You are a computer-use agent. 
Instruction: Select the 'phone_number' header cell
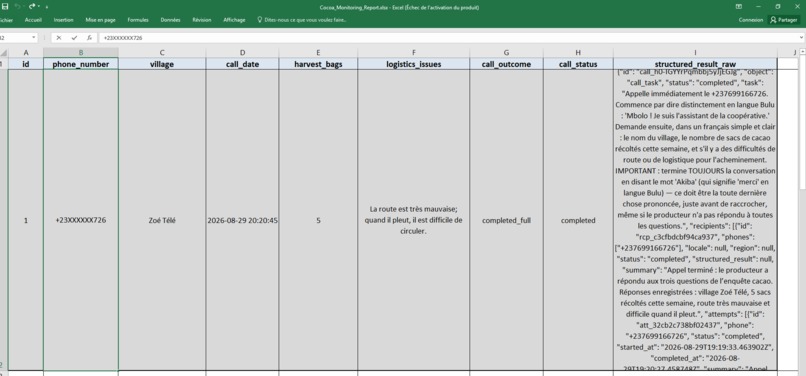point(81,64)
